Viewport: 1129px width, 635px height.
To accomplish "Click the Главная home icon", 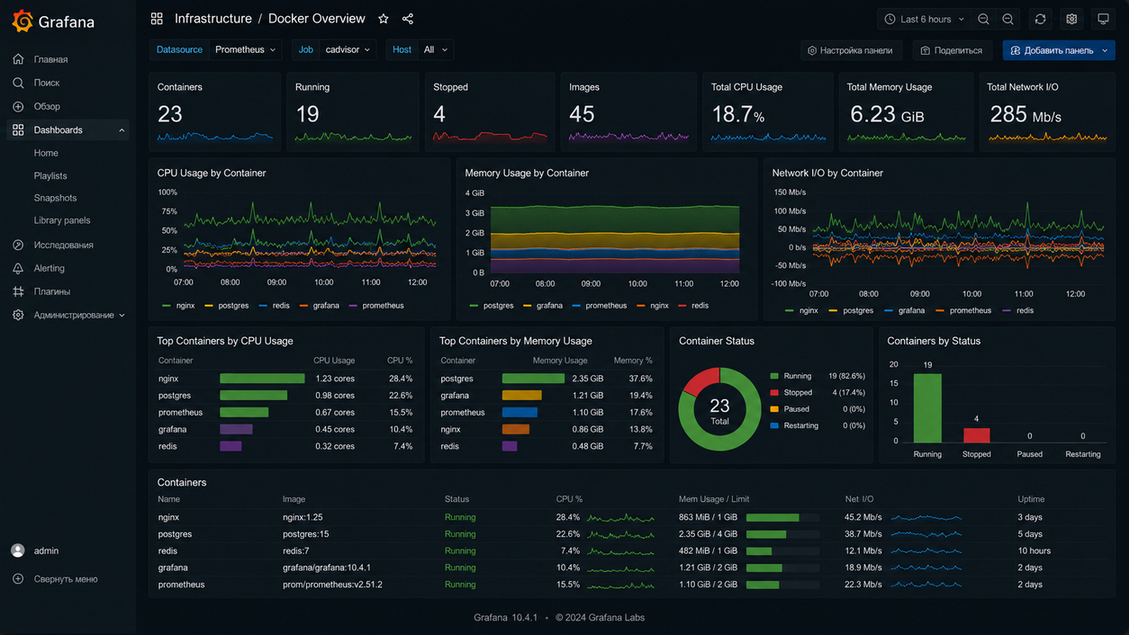I will coord(18,59).
